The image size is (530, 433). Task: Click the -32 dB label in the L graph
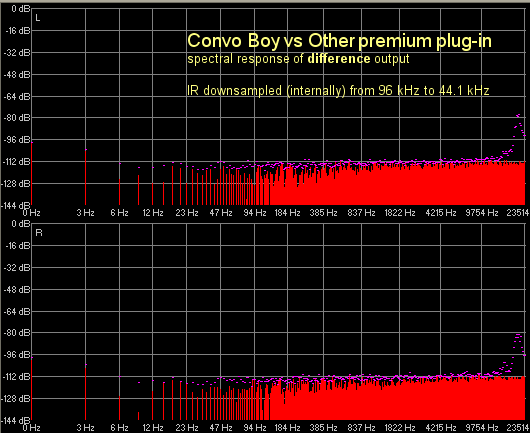(x=18, y=53)
